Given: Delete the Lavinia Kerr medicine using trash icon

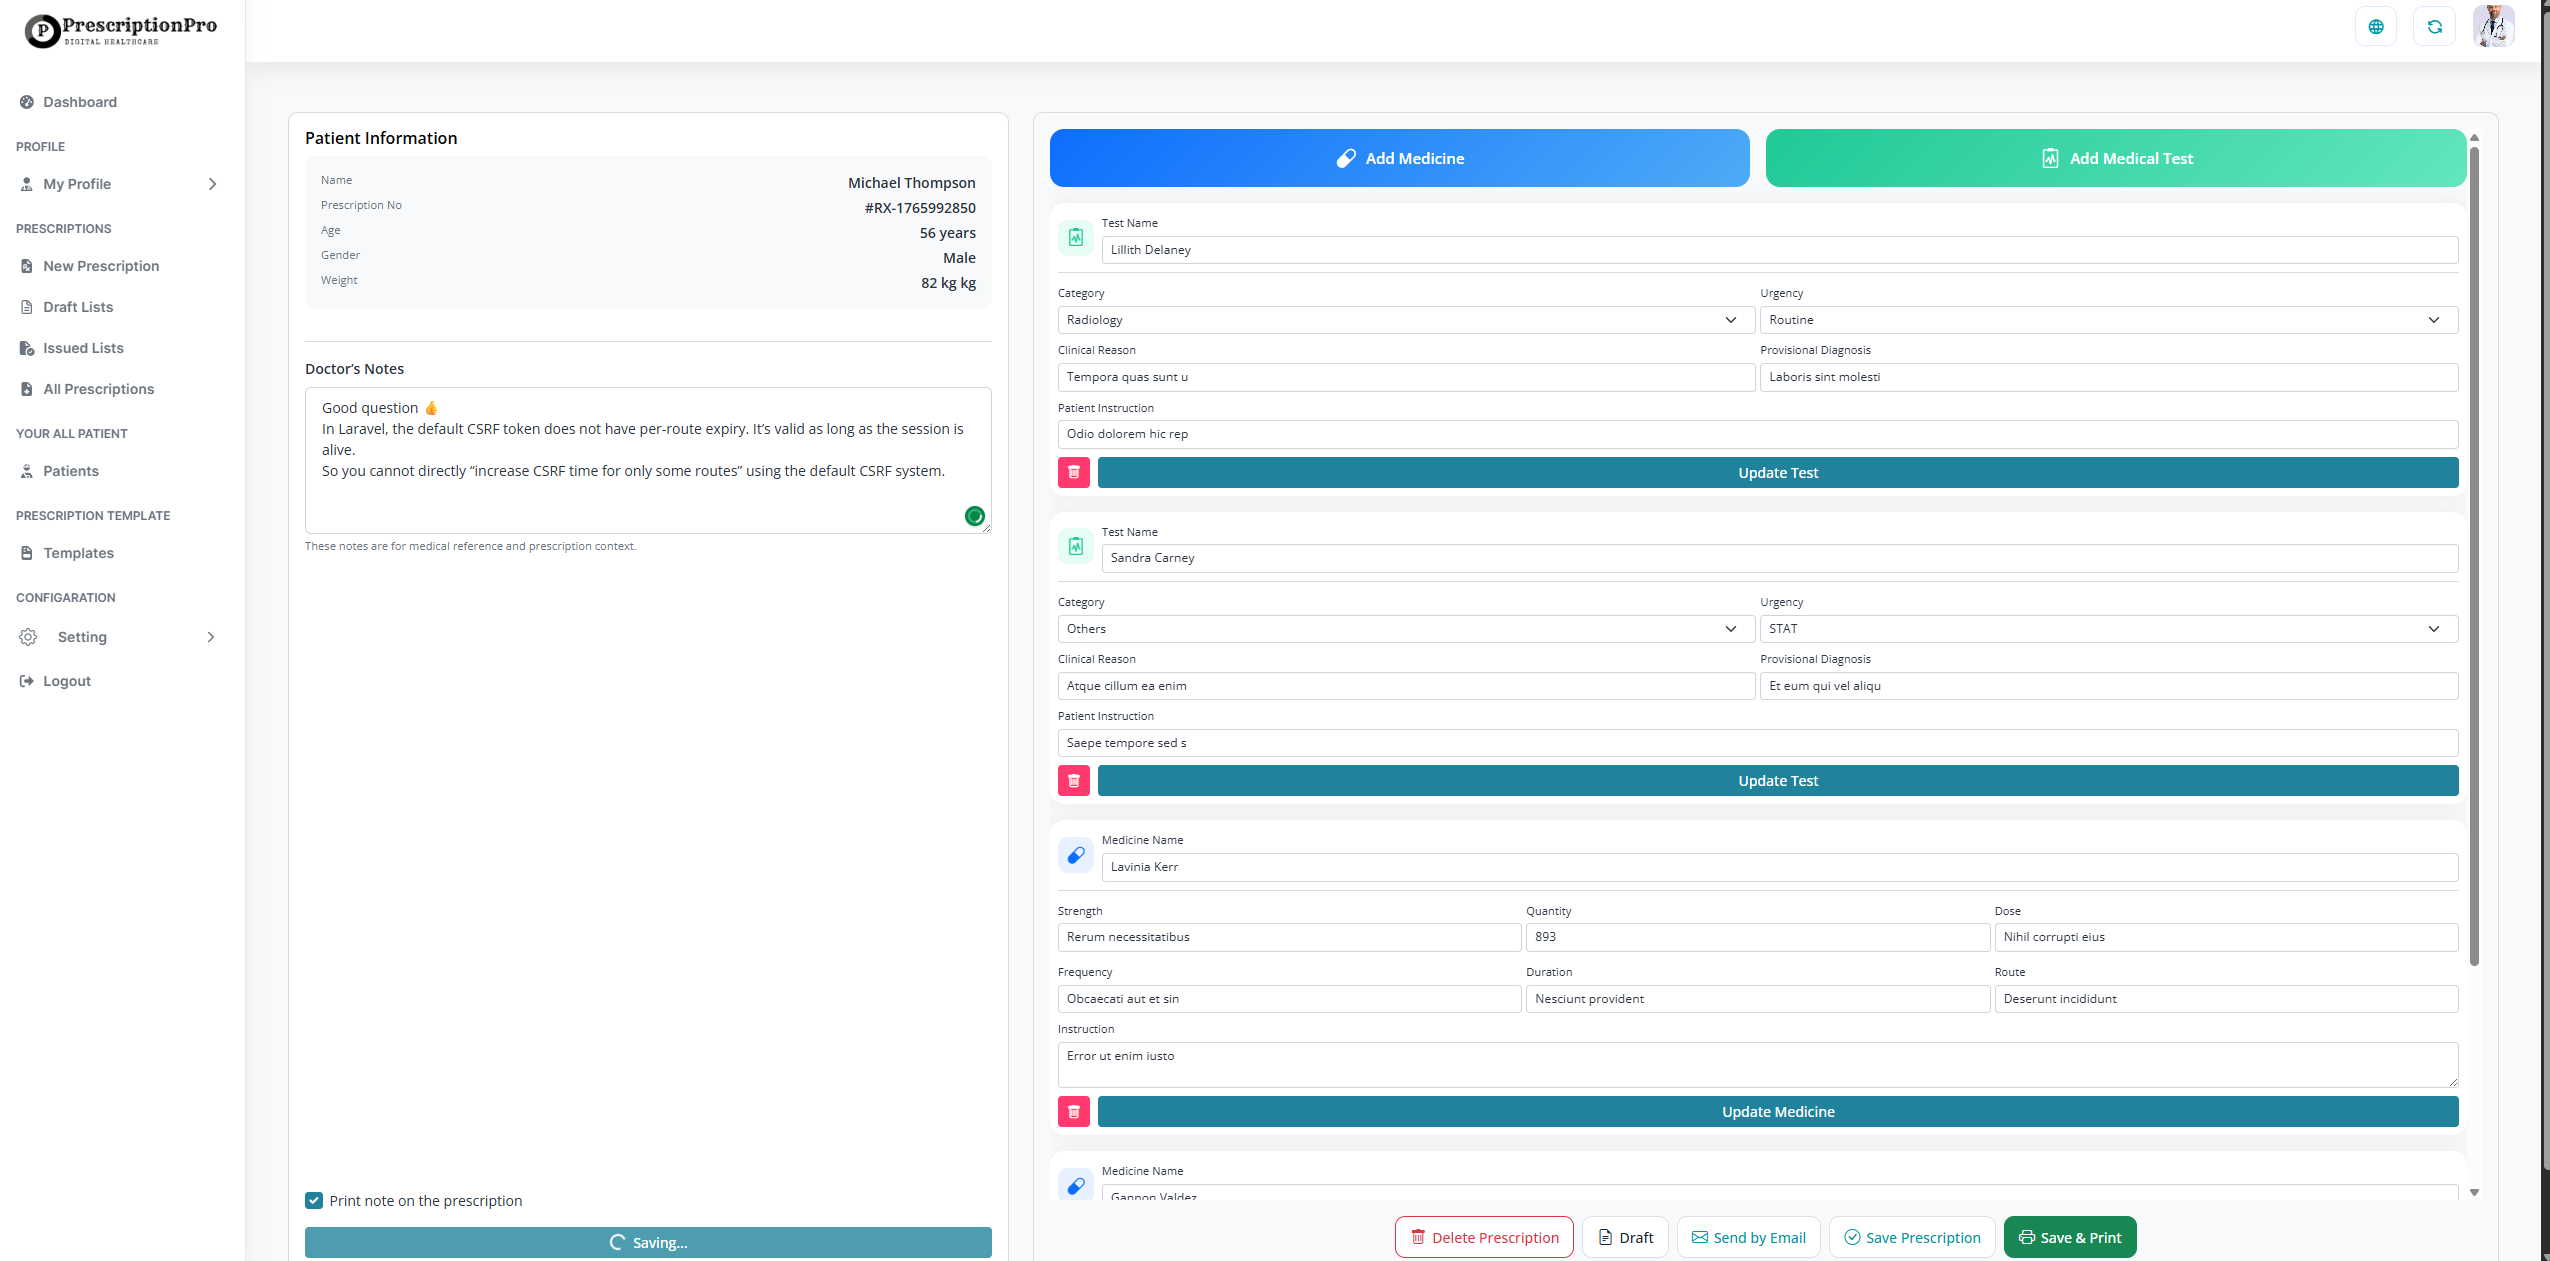Looking at the screenshot, I should coord(1073,1111).
